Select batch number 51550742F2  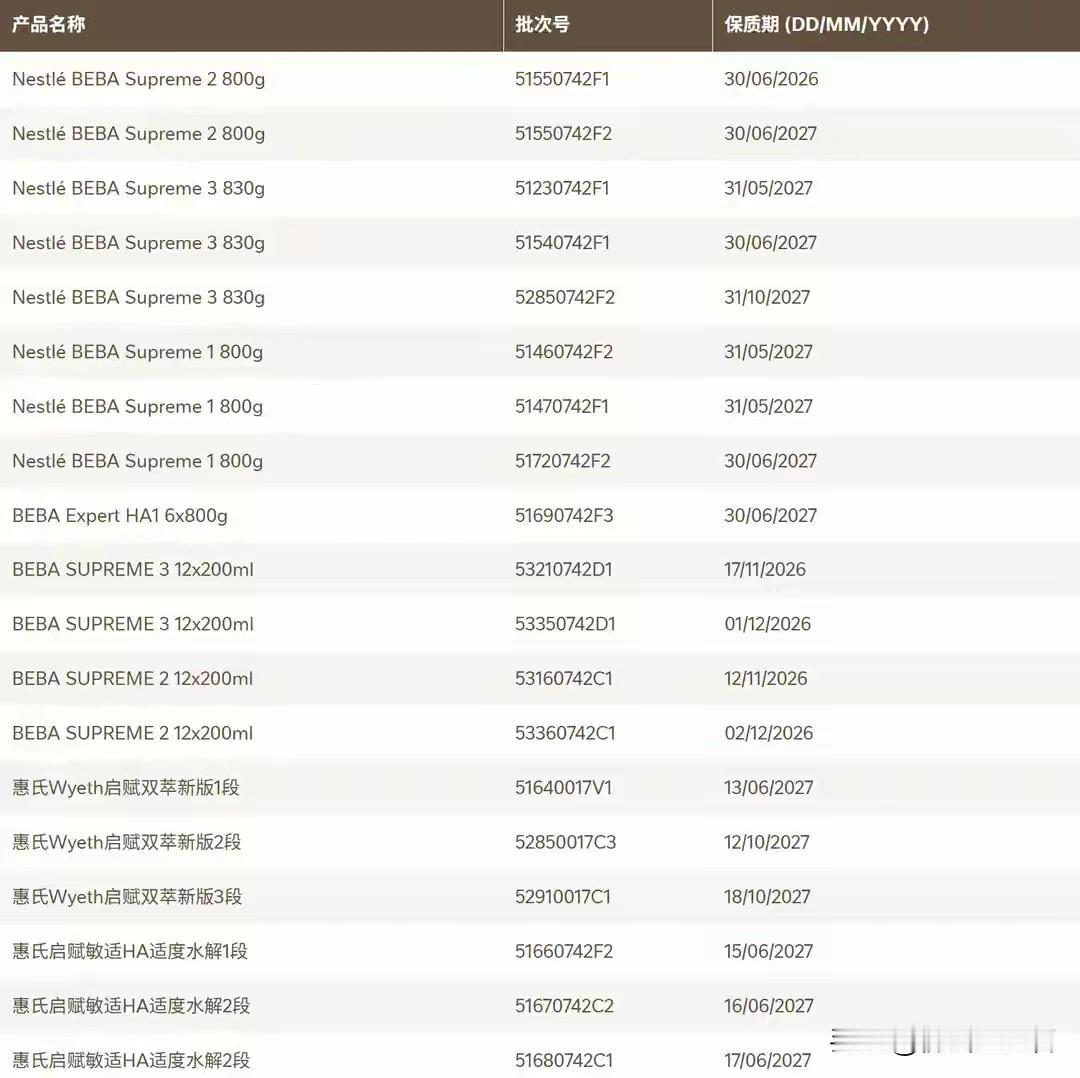[x=563, y=134]
